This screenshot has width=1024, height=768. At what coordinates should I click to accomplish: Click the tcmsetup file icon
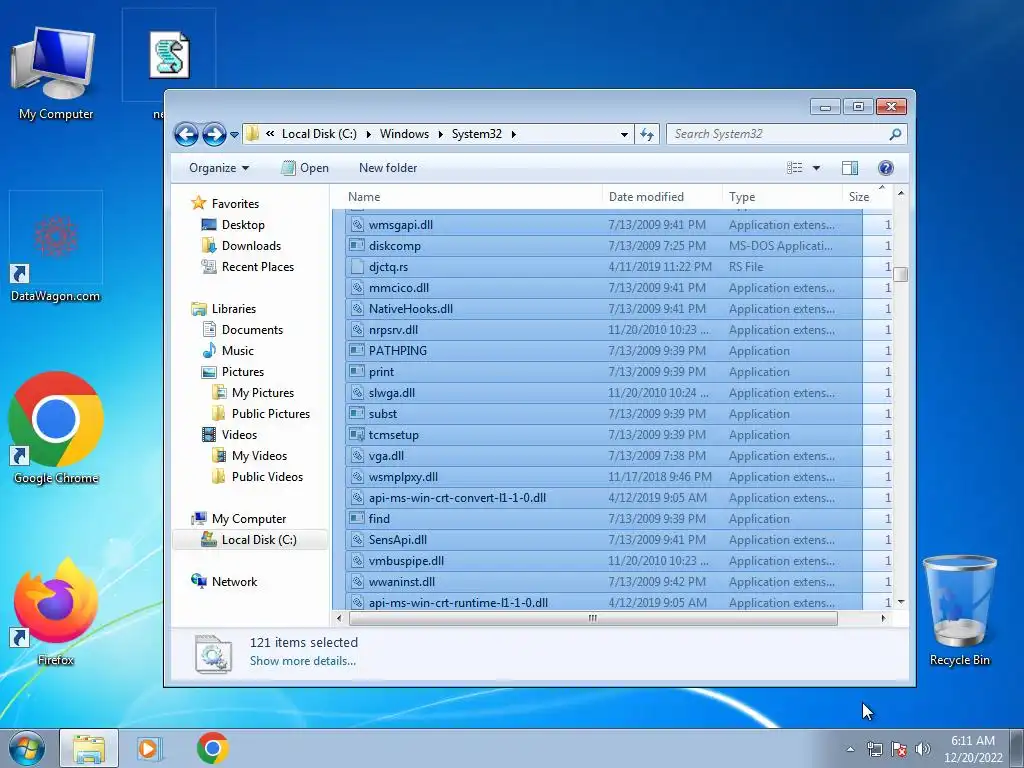357,435
